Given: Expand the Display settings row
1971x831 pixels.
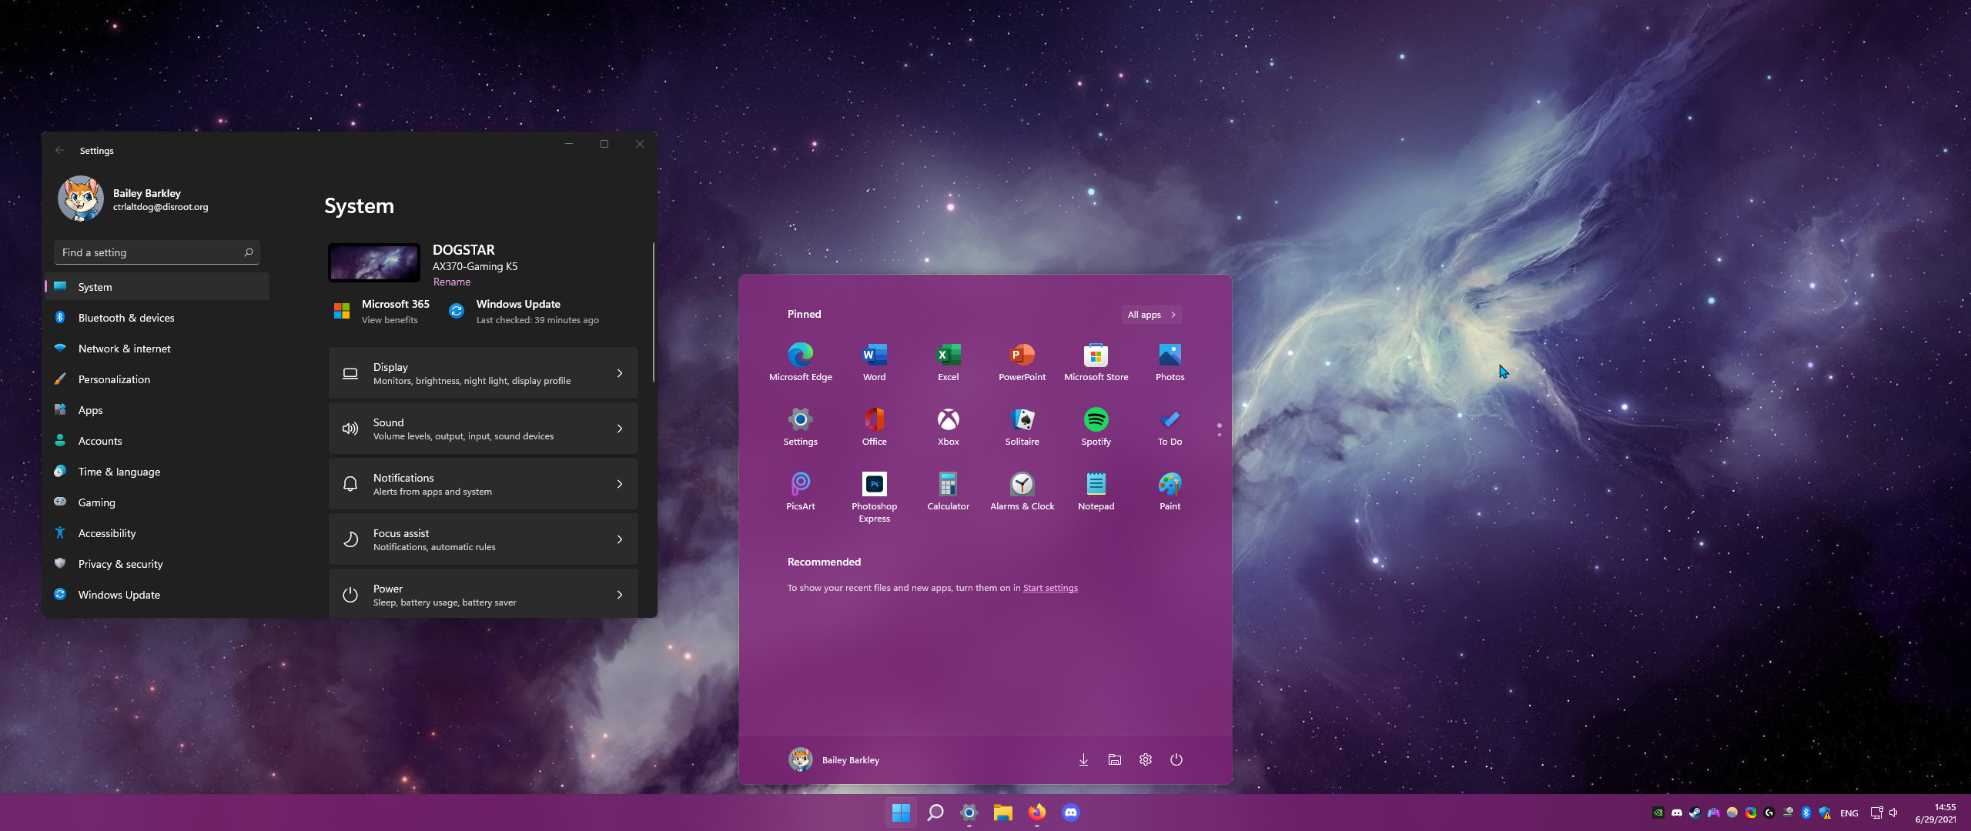Looking at the screenshot, I should point(483,373).
